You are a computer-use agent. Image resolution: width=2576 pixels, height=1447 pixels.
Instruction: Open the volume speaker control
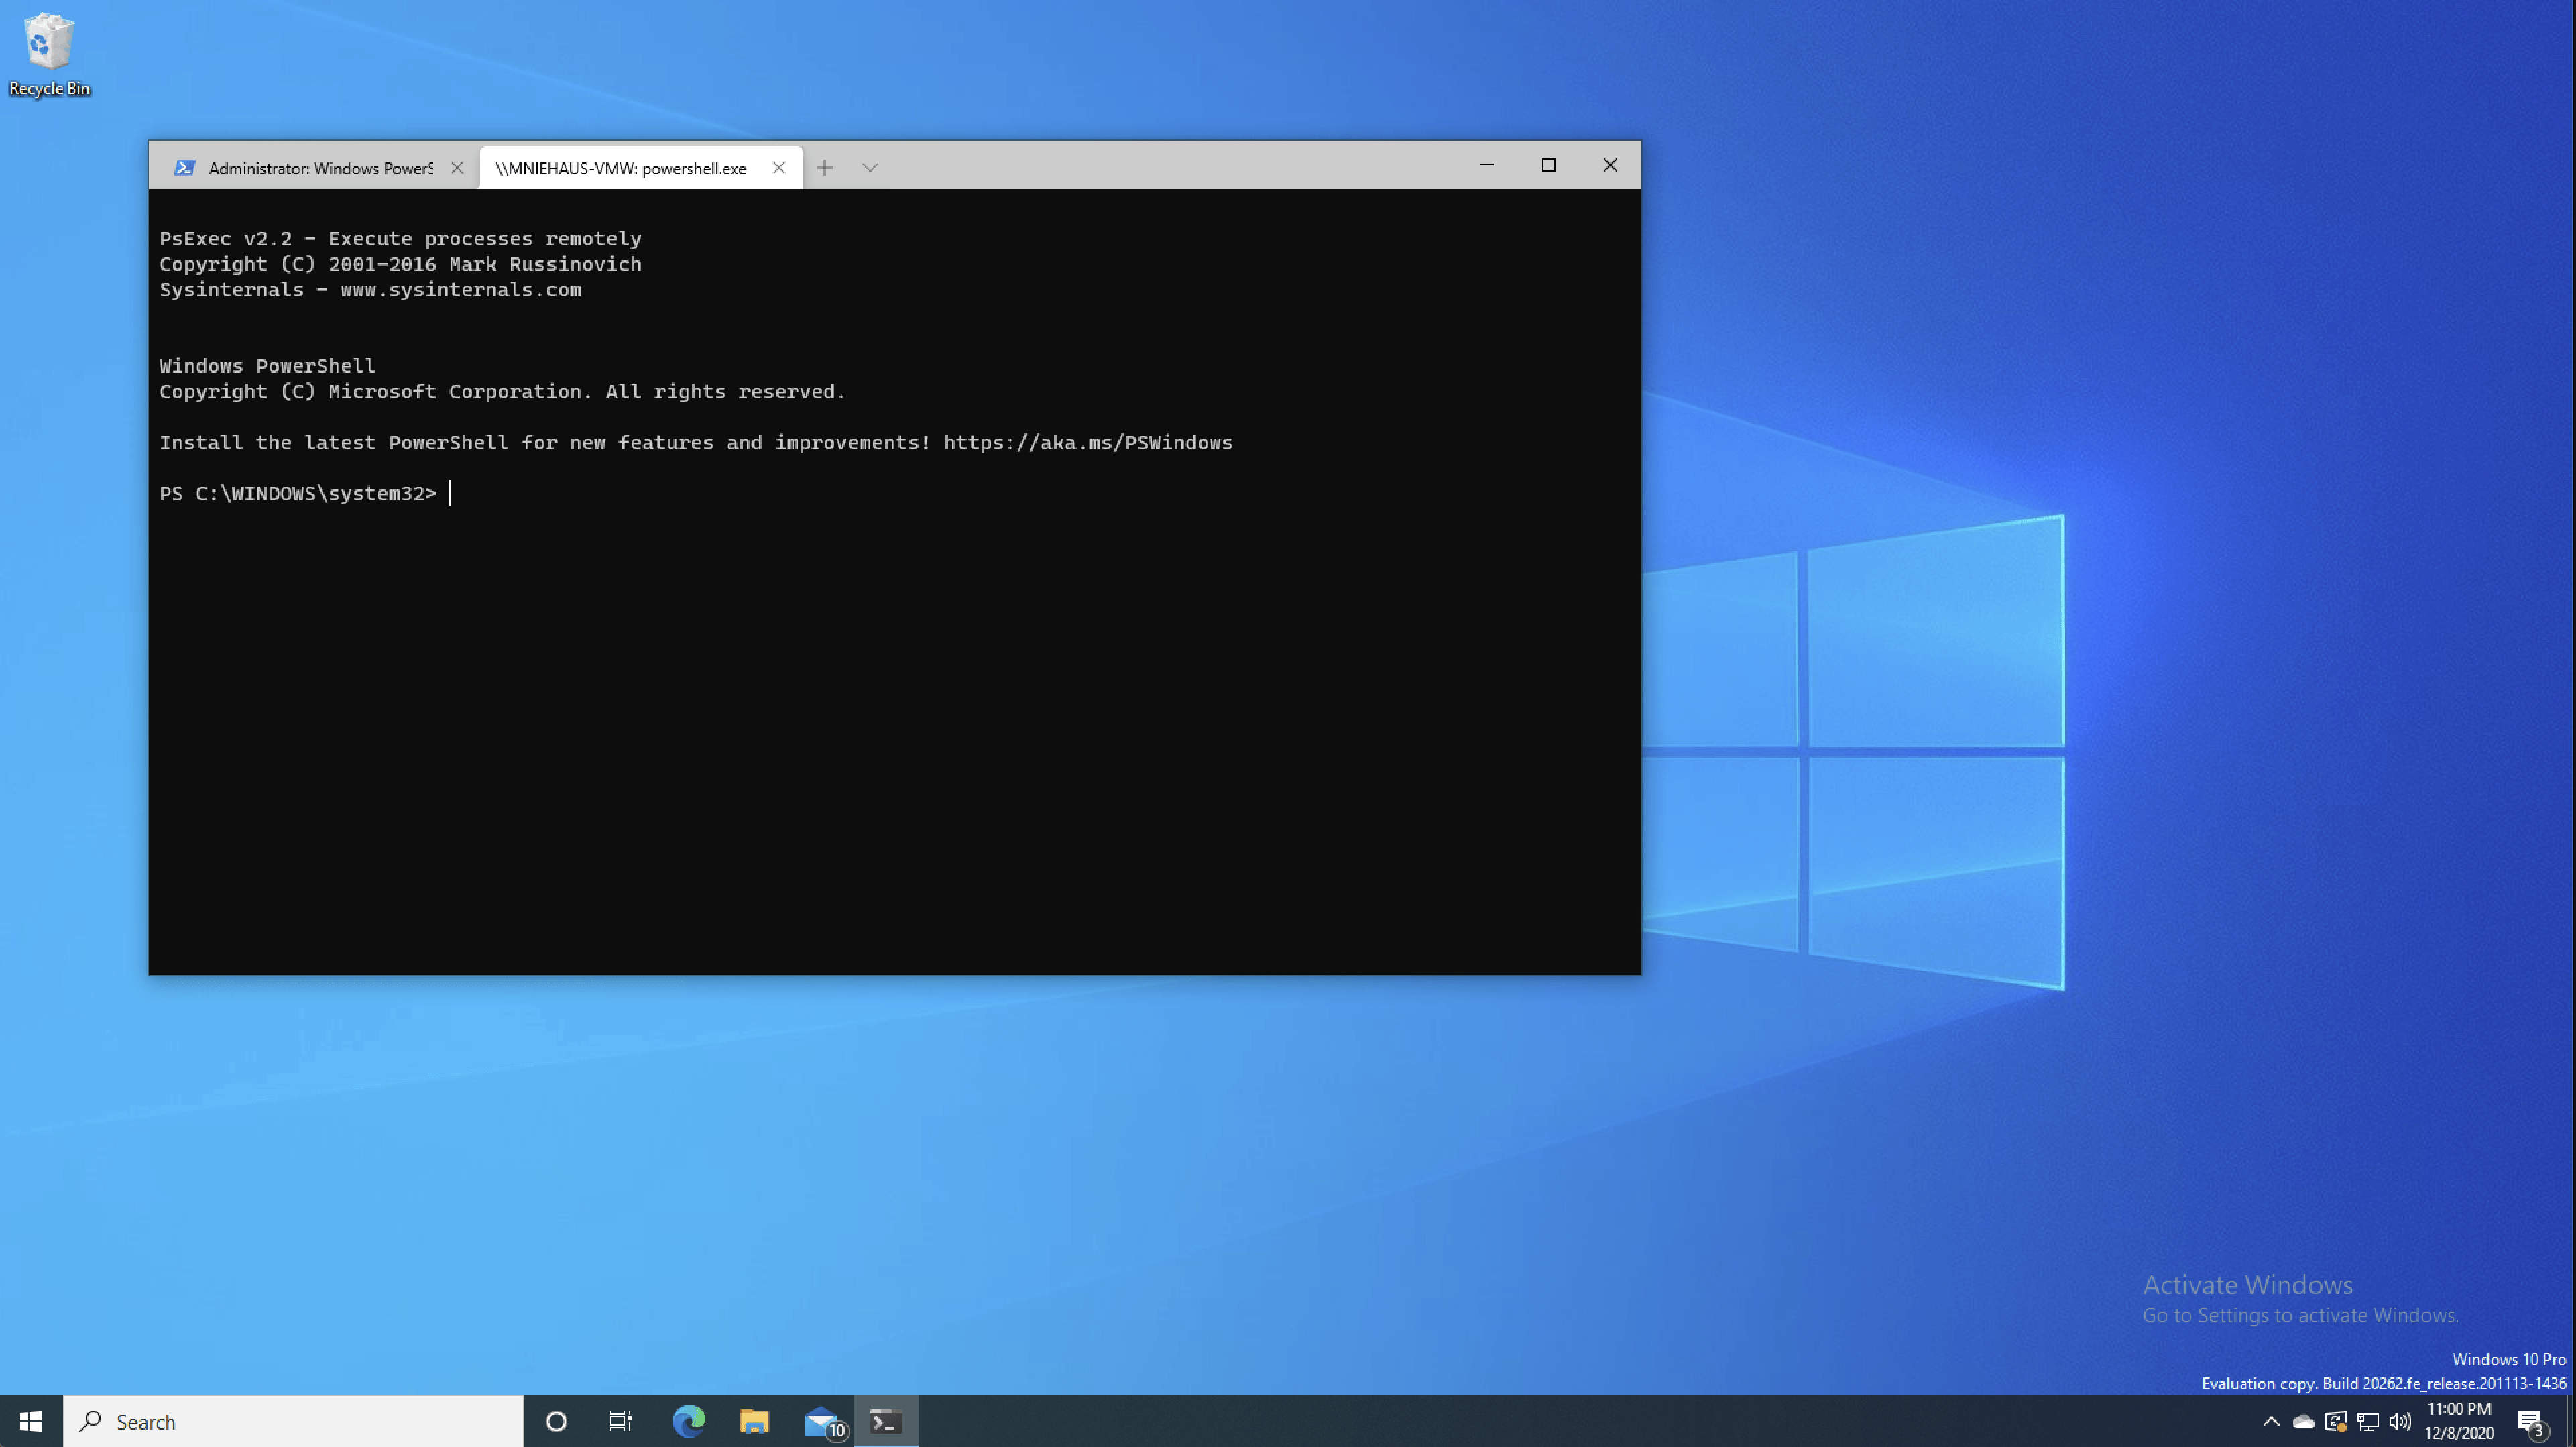click(2399, 1421)
